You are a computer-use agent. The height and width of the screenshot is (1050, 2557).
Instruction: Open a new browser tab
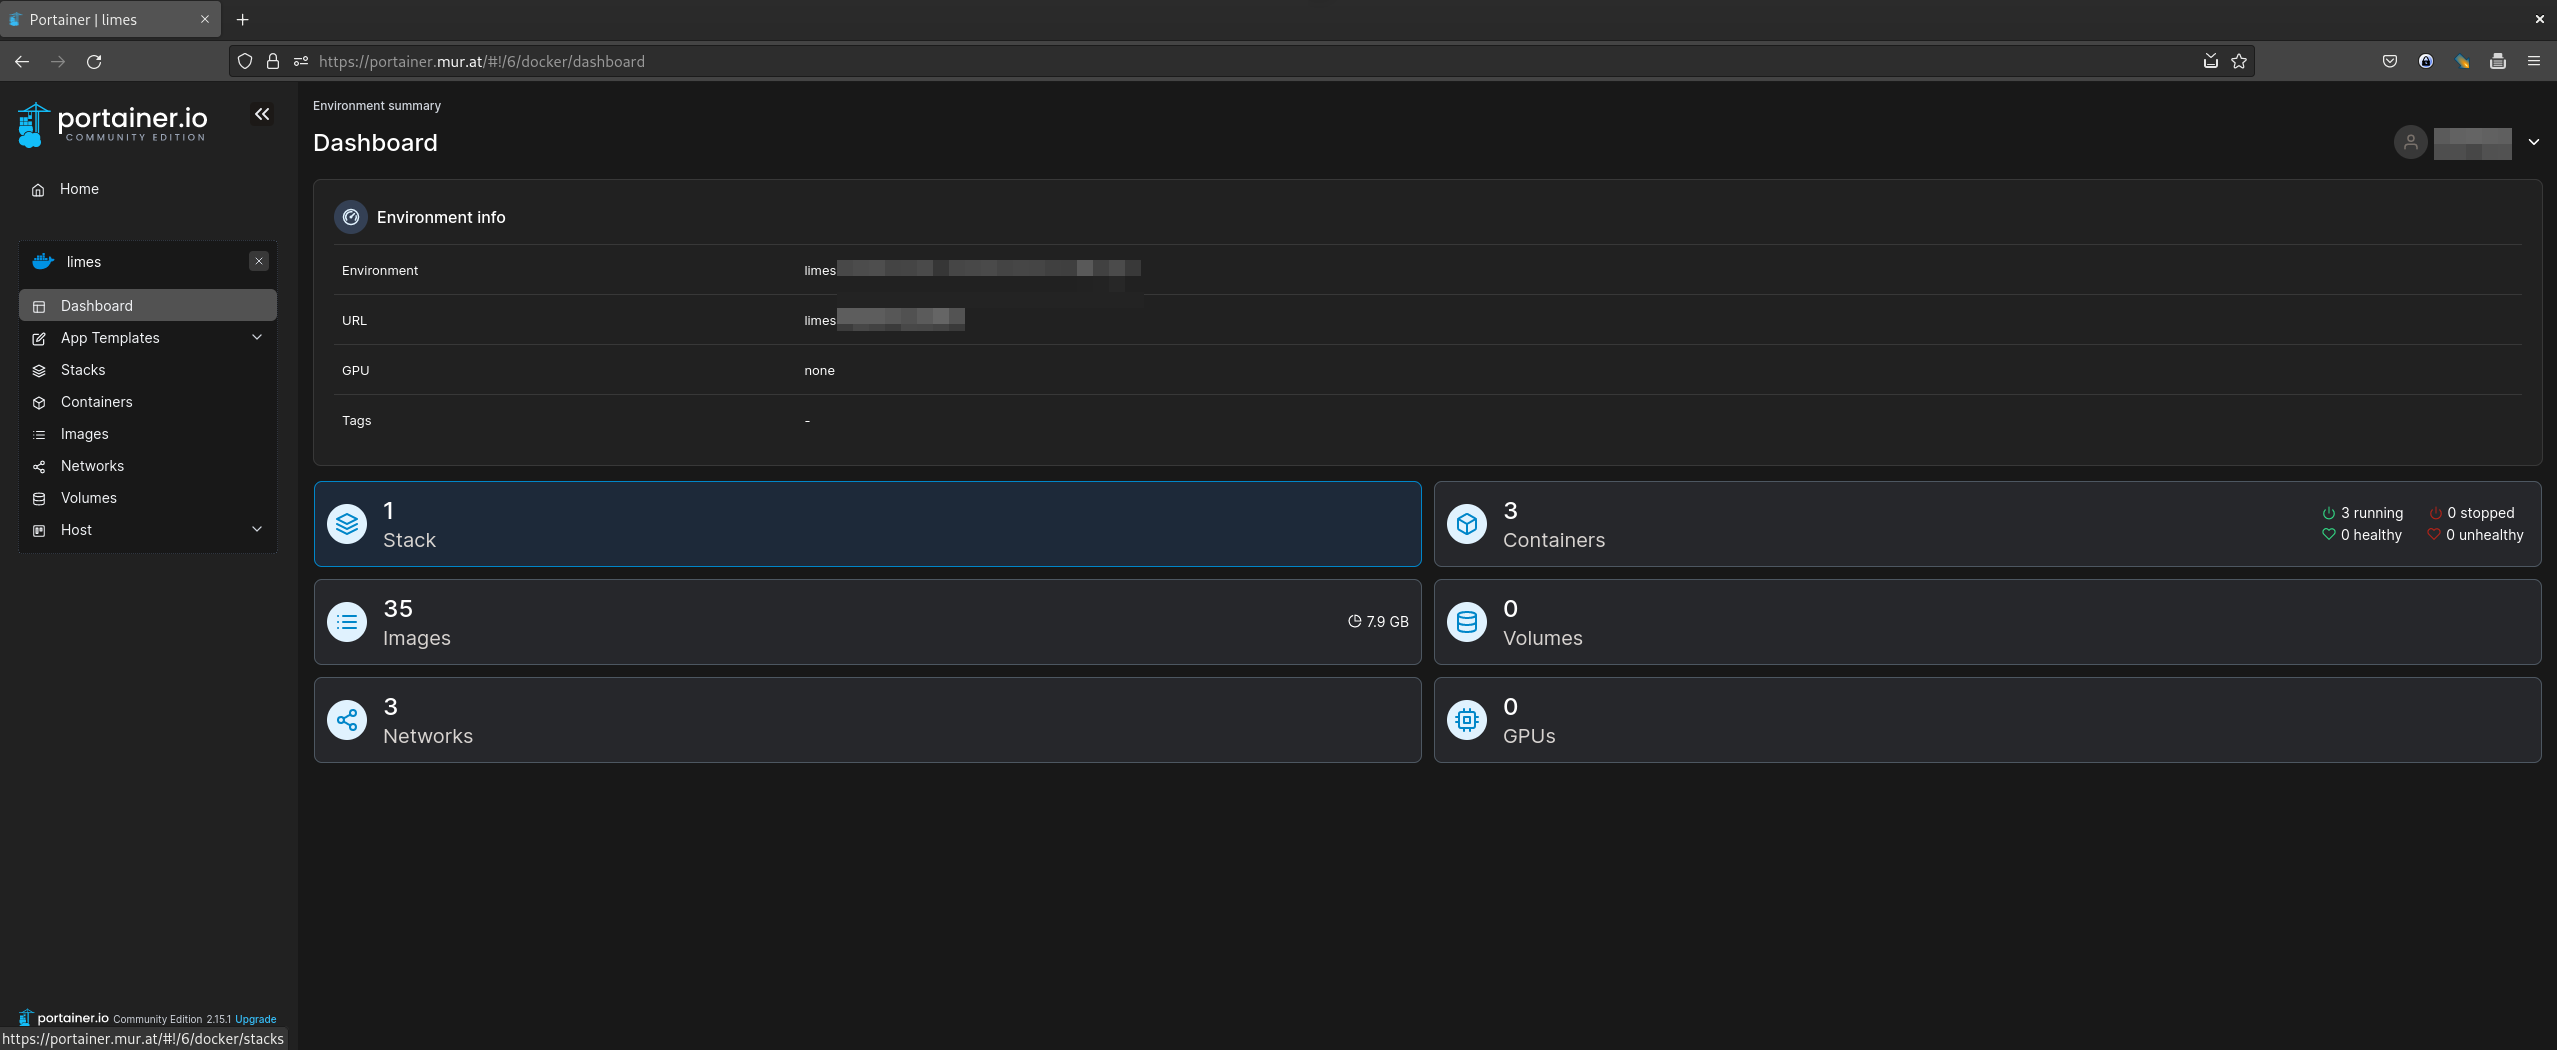tap(242, 20)
